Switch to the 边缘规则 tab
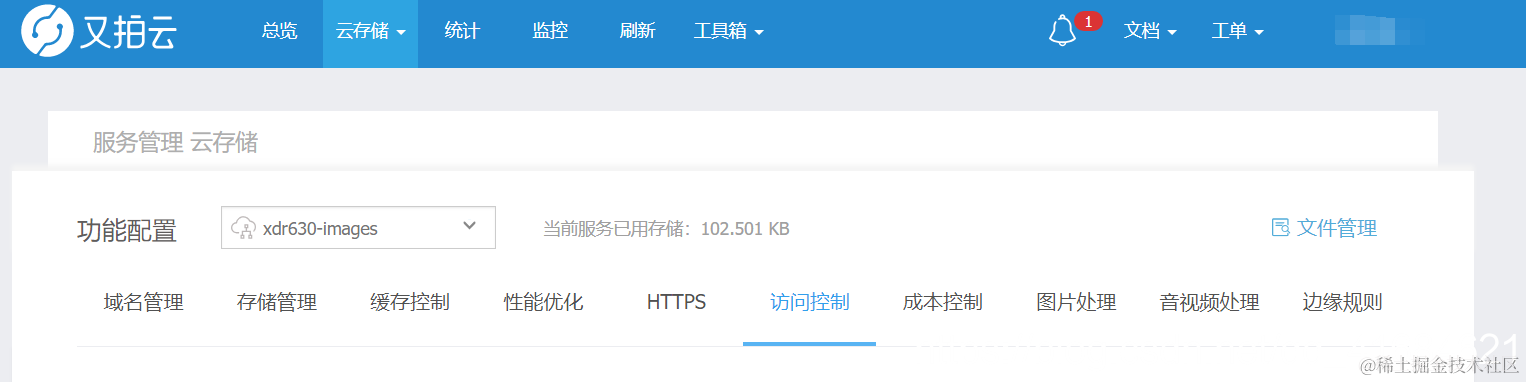Screen dimensions: 1526x382 (x=1342, y=302)
